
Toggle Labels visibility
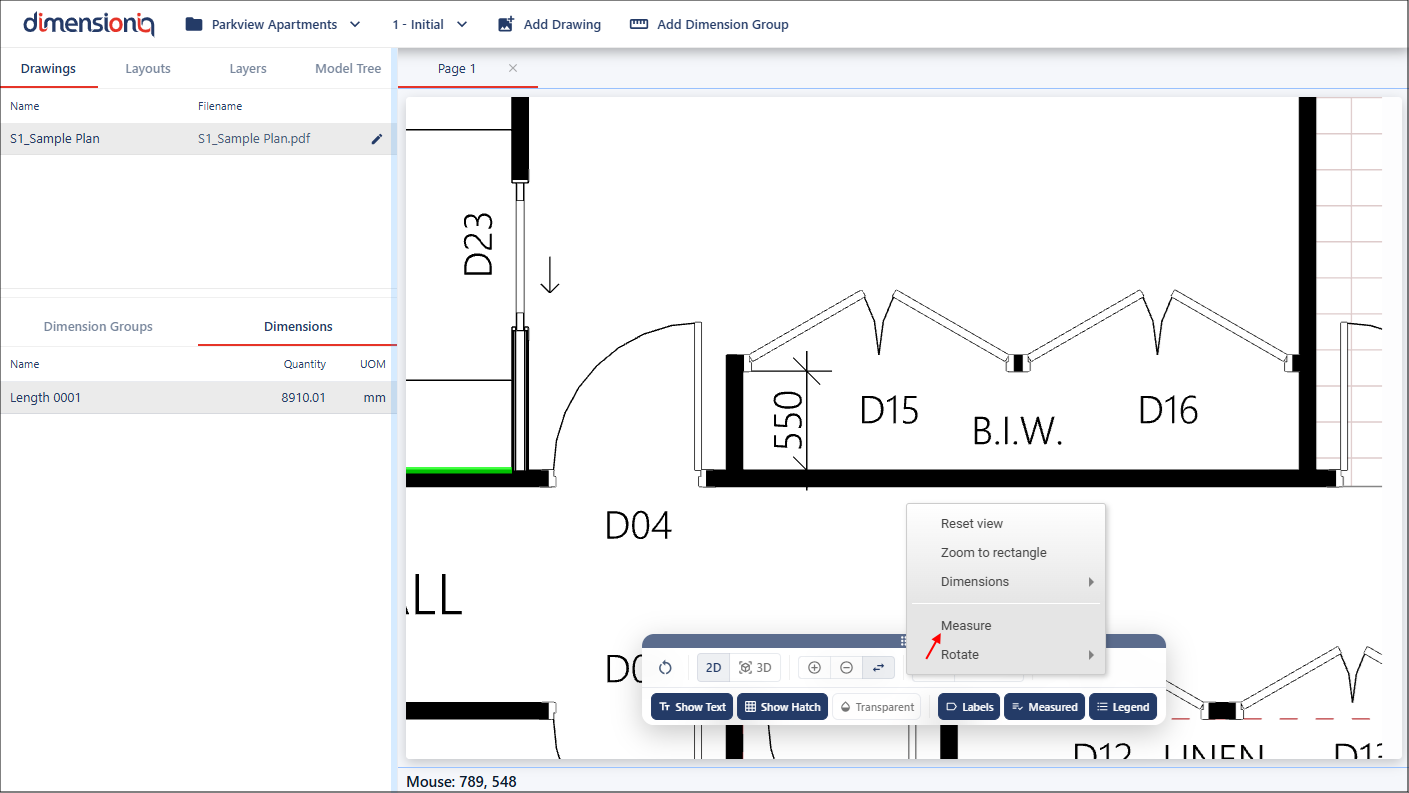coord(968,707)
